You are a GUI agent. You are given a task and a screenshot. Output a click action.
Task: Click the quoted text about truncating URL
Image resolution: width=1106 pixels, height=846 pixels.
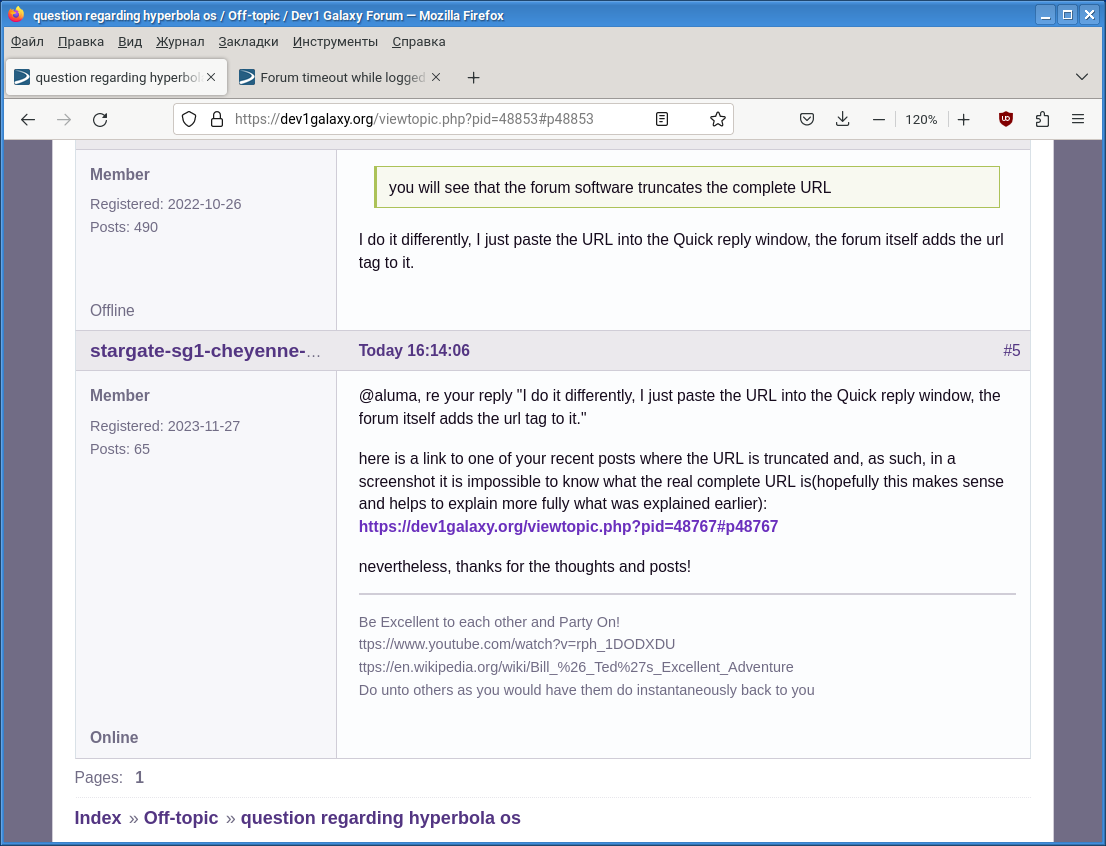609,188
